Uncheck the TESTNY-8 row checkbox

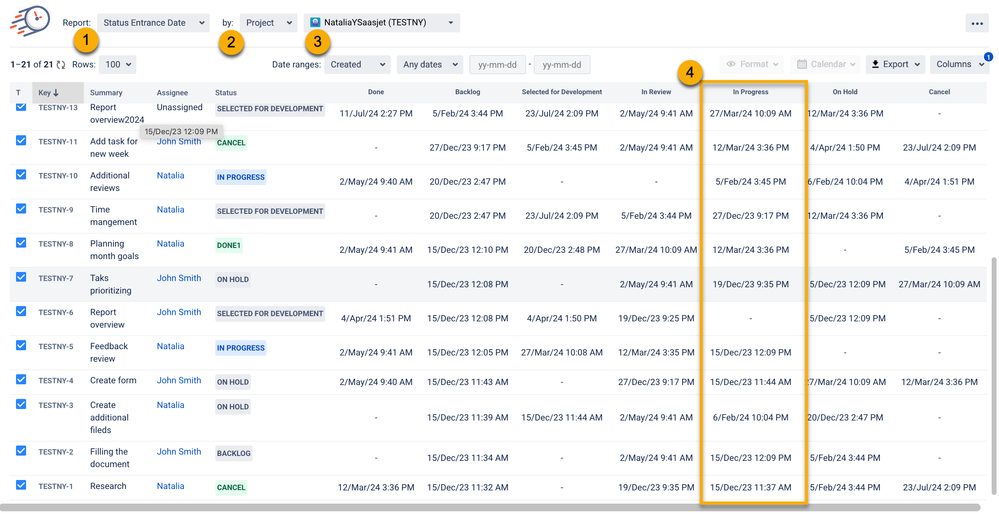pyautogui.click(x=21, y=243)
